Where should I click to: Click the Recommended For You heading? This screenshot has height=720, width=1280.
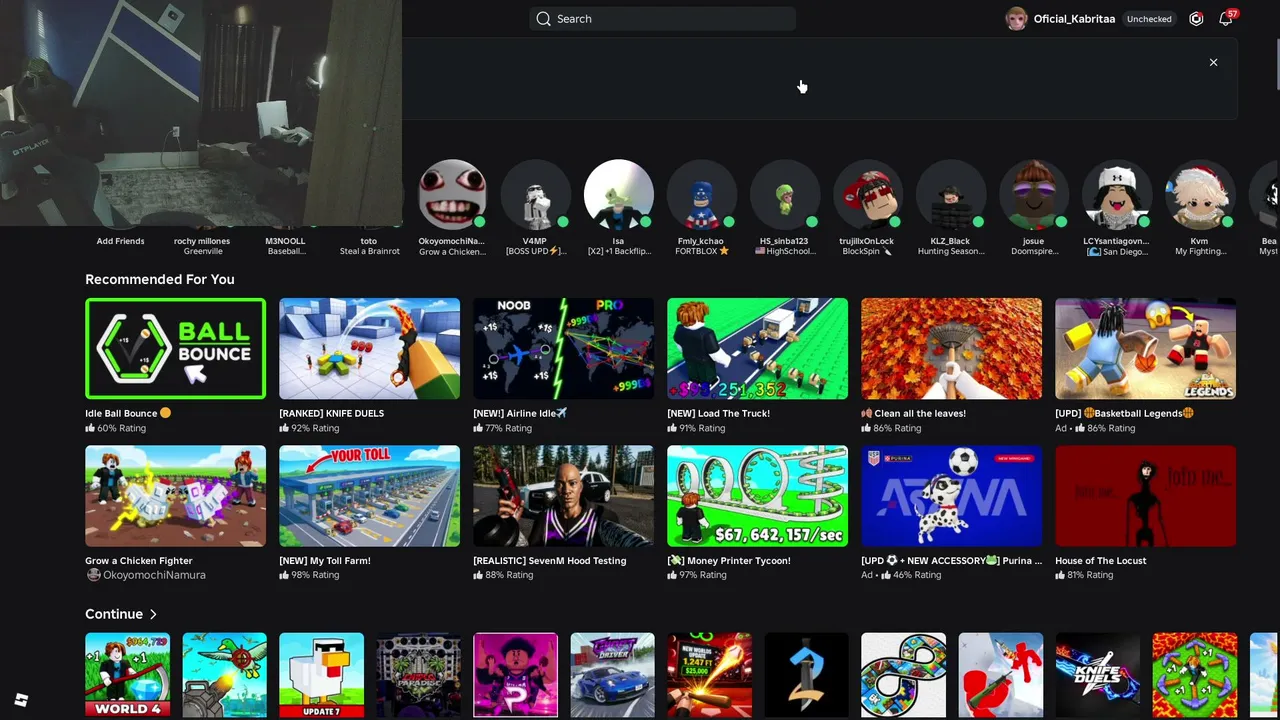160,279
